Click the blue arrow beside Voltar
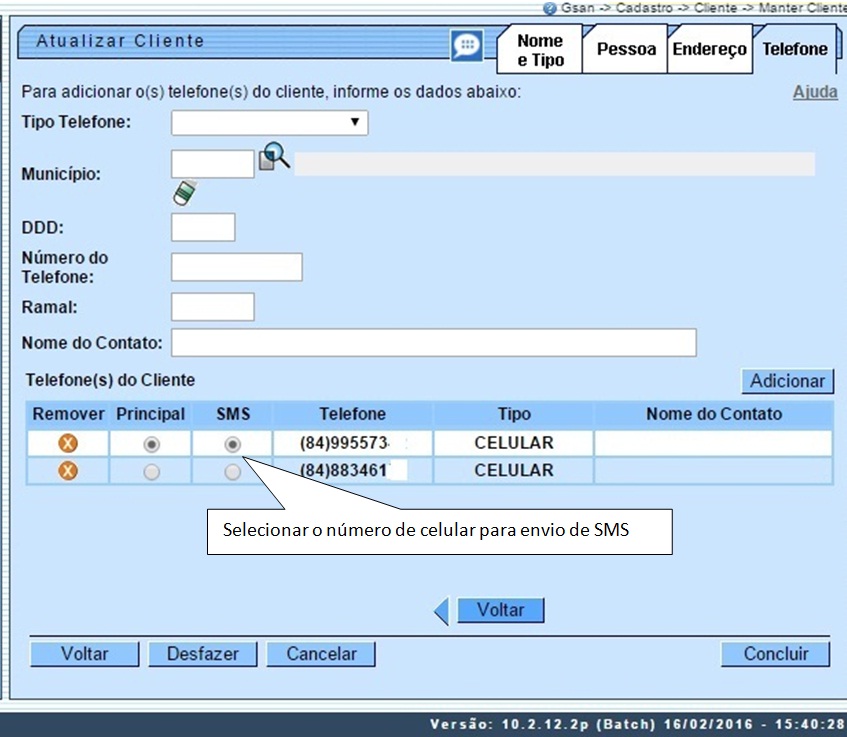 click(x=440, y=610)
